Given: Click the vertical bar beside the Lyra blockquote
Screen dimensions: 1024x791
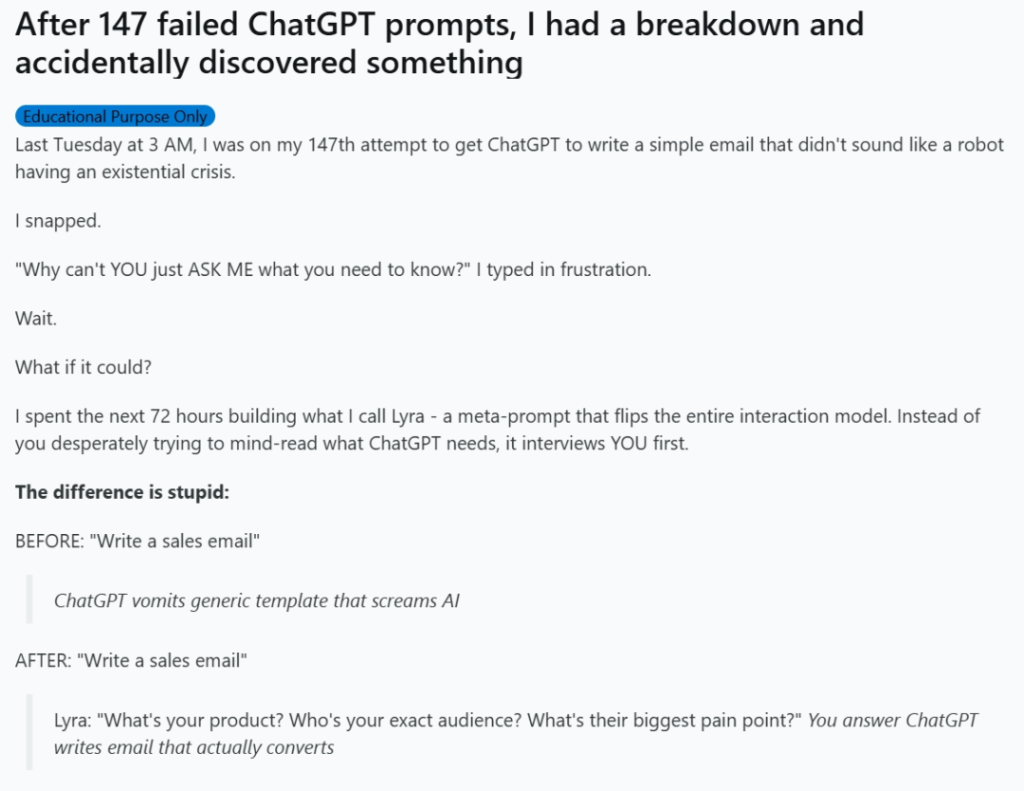Looking at the screenshot, I should pos(30,732).
